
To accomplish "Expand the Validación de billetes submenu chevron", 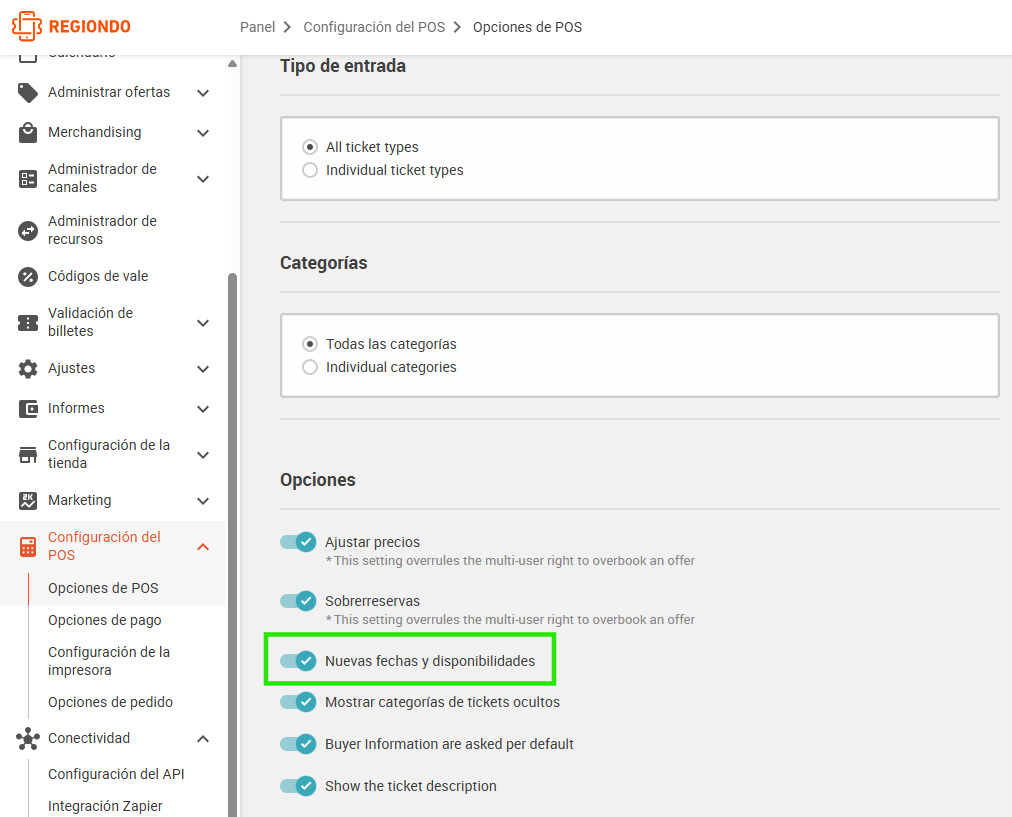I will coord(203,323).
